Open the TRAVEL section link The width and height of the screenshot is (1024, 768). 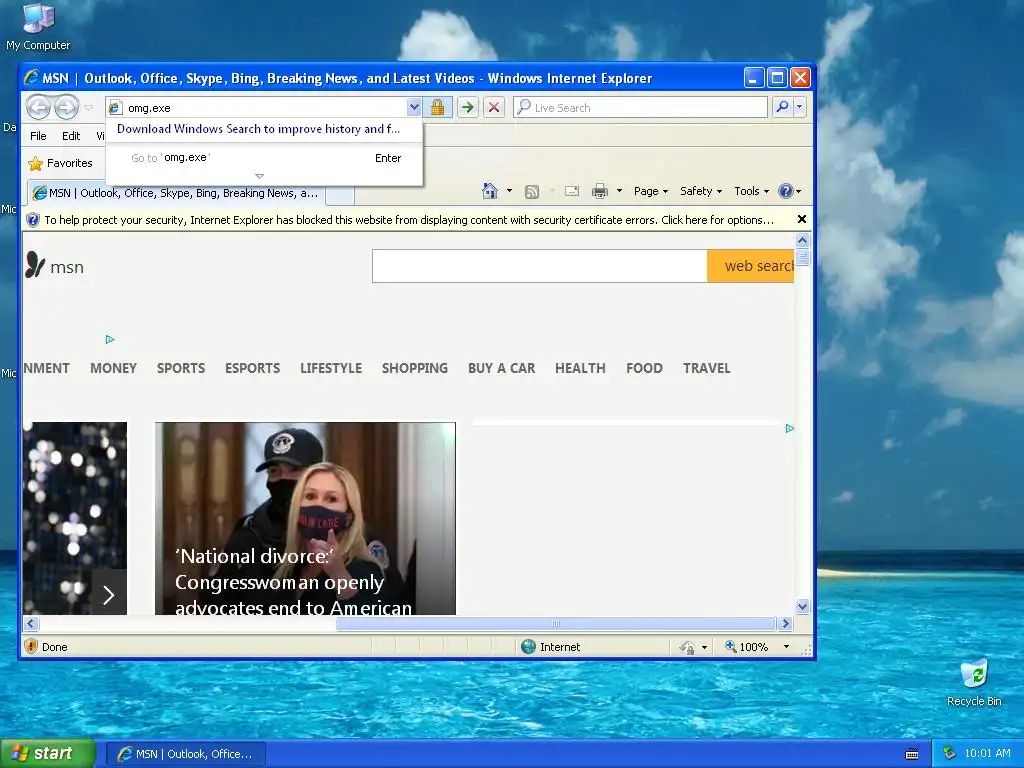pos(707,368)
